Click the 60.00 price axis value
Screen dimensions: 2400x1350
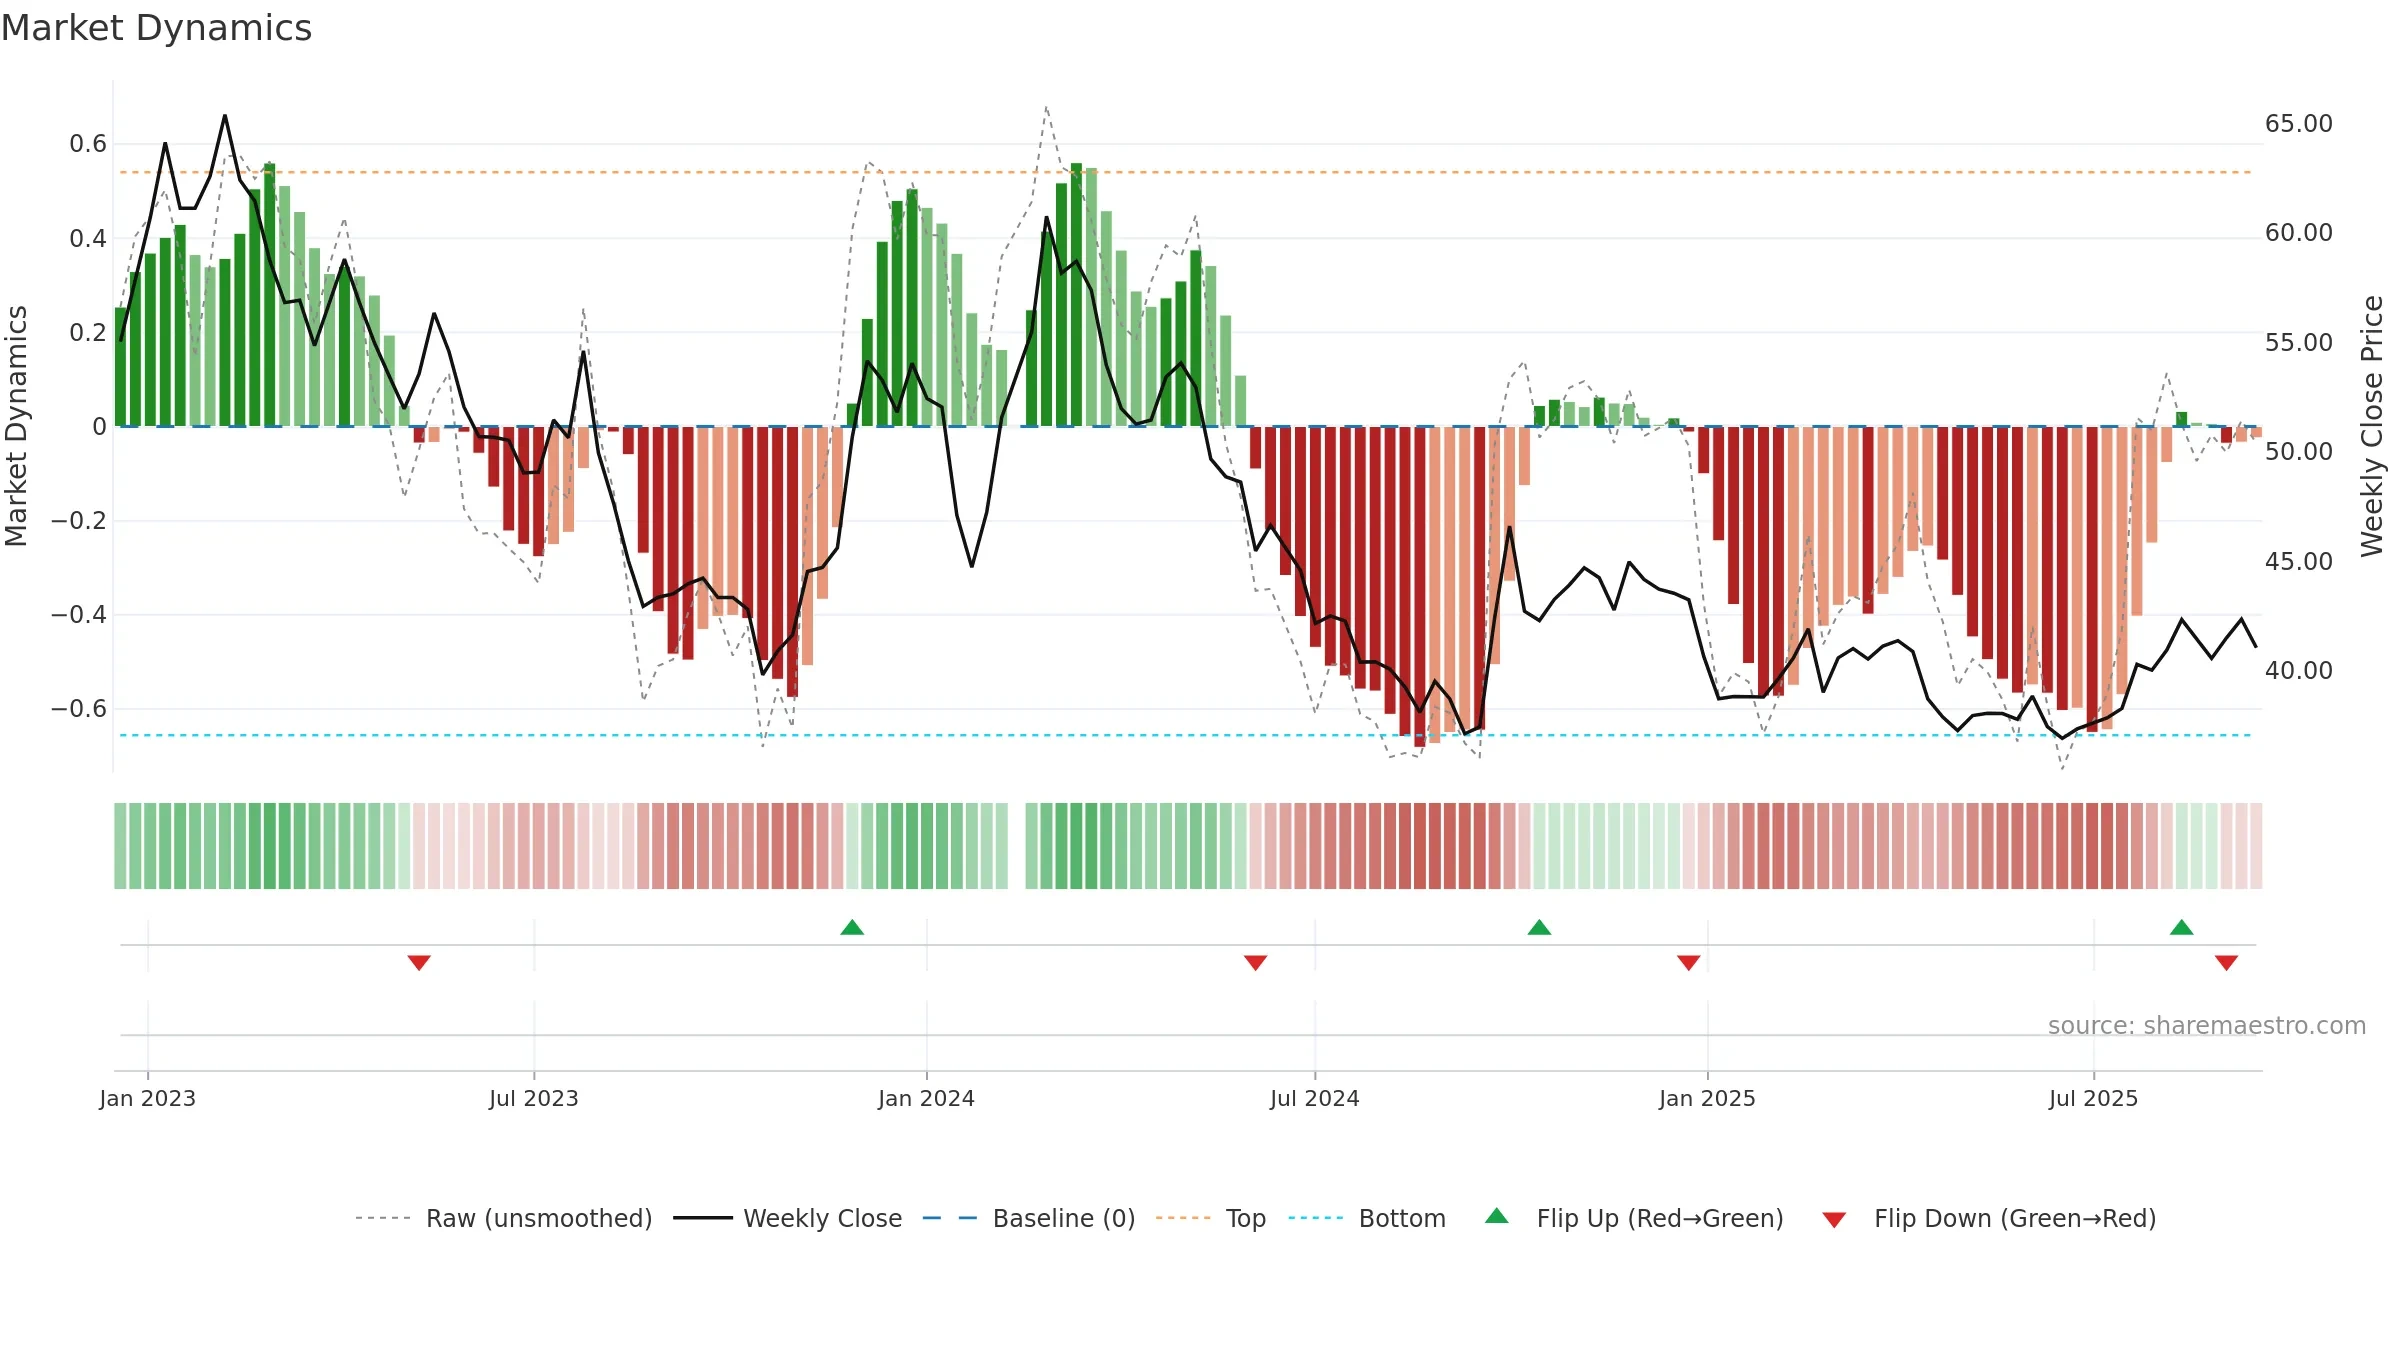tap(2299, 233)
